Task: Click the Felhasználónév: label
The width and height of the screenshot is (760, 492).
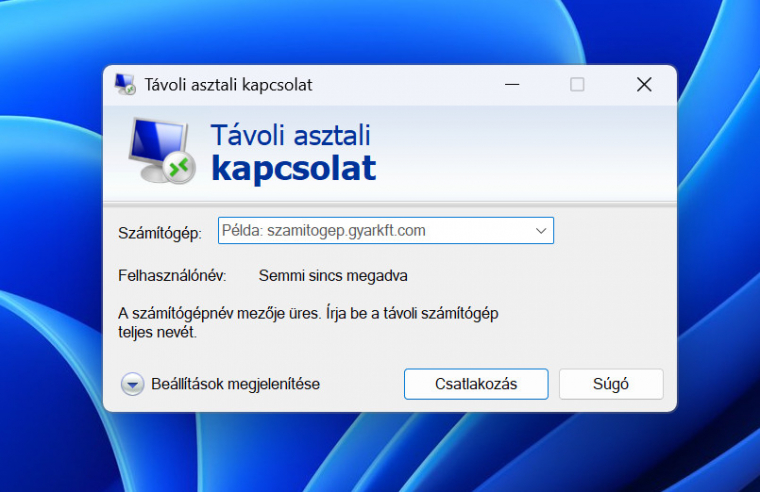Action: coord(173,274)
